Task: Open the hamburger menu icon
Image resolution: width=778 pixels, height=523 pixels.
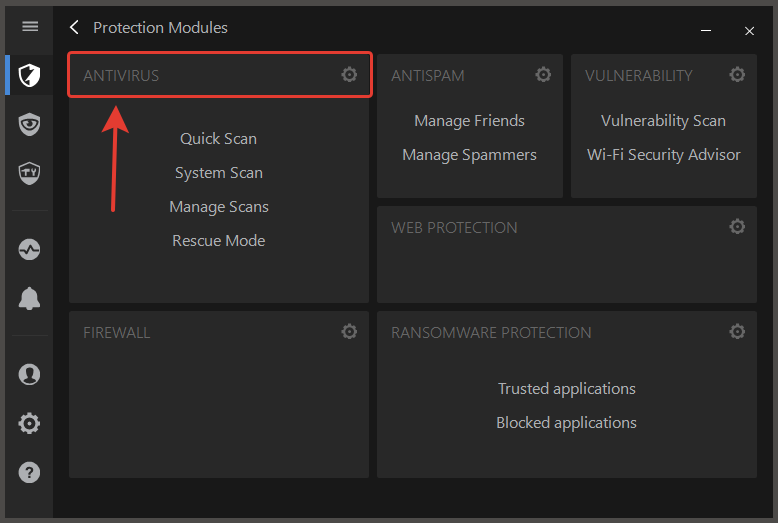Action: coord(30,26)
